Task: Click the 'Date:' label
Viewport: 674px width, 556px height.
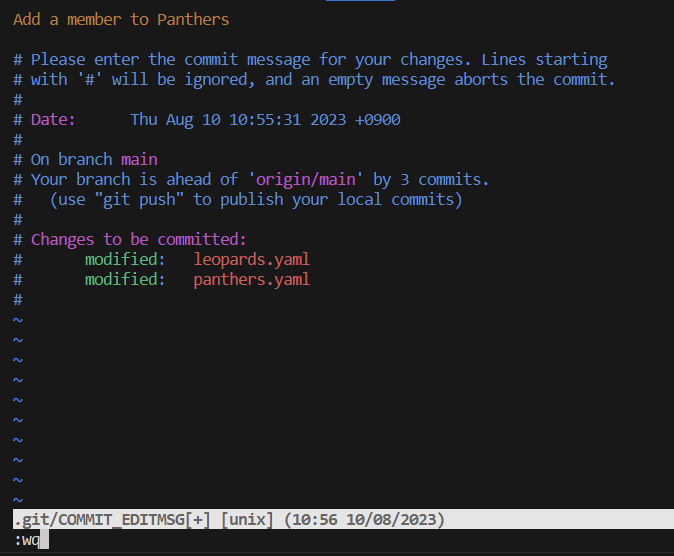Action: [x=53, y=120]
